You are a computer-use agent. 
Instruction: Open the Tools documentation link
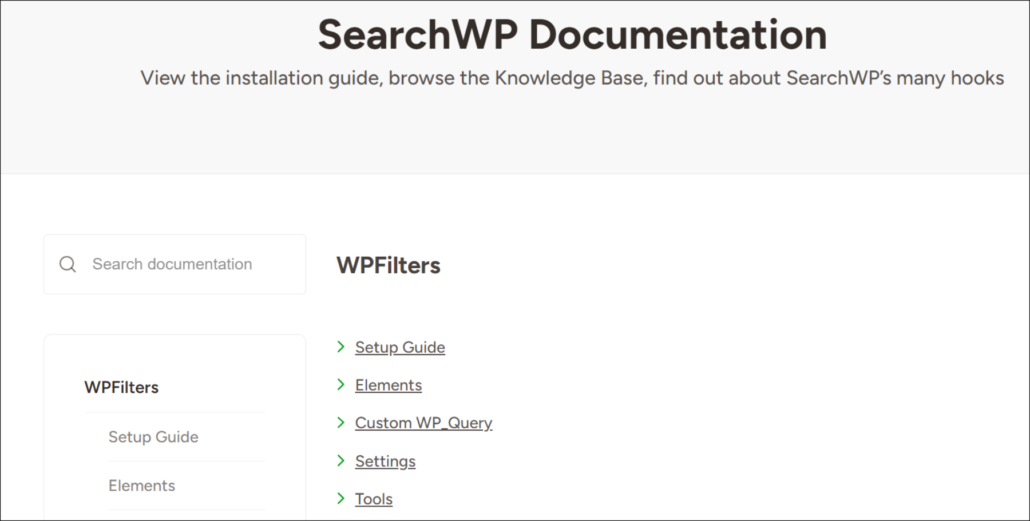(x=374, y=499)
